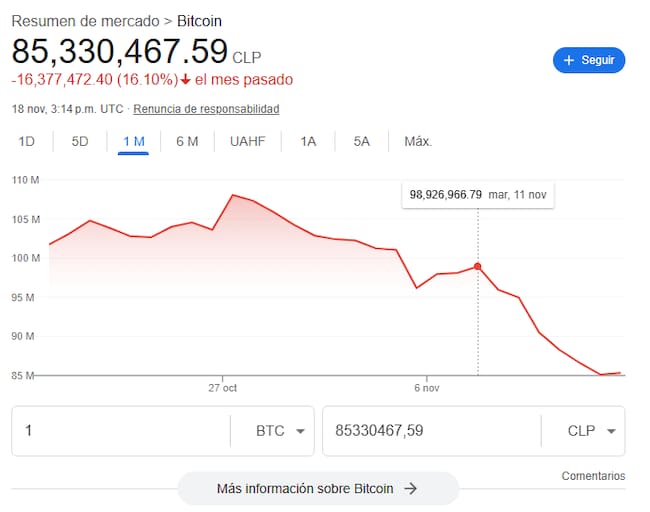Click Más información sobre Bitcoin button
This screenshot has height=512, width=650.
(317, 489)
